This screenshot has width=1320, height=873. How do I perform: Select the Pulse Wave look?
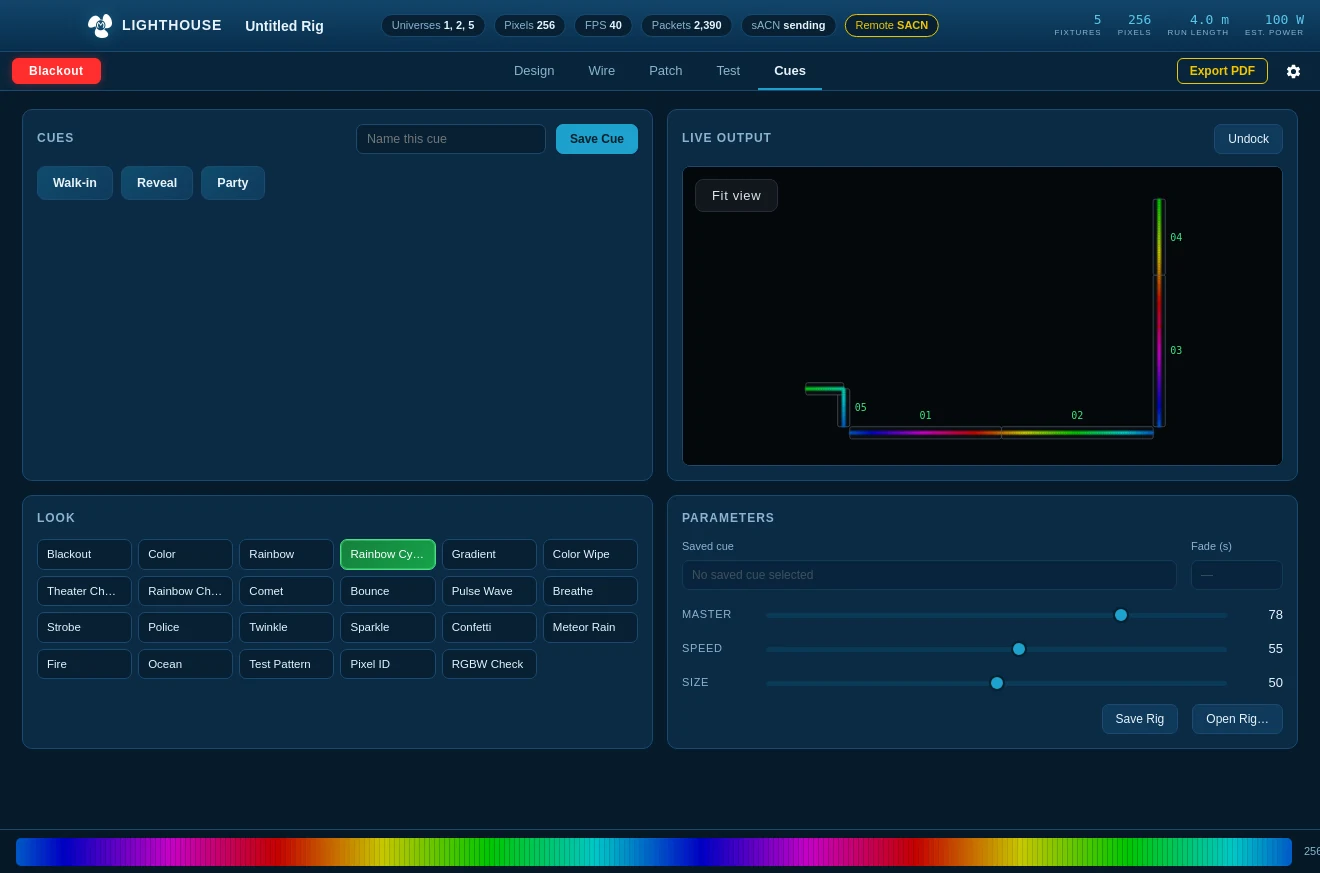489,591
